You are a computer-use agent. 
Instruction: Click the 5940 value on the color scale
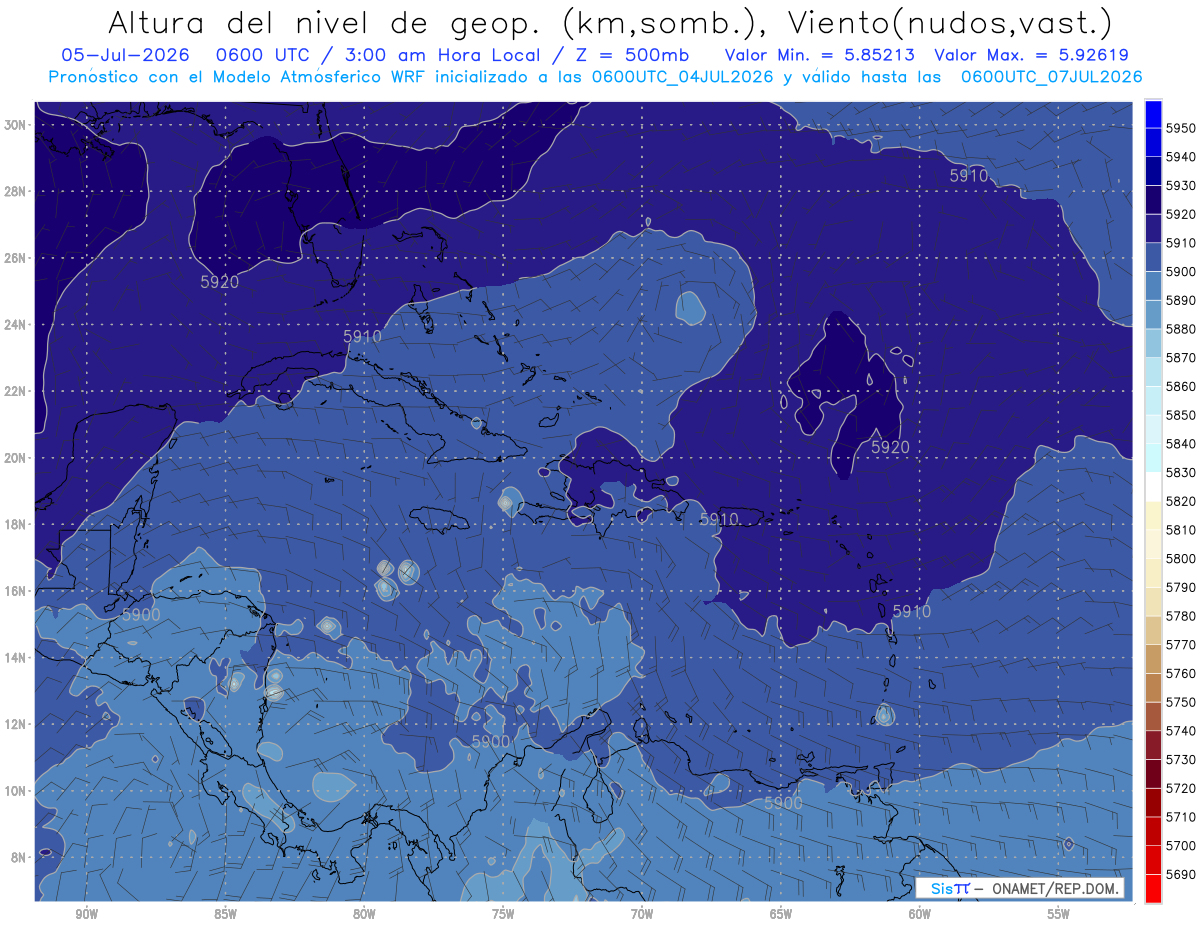[1182, 157]
